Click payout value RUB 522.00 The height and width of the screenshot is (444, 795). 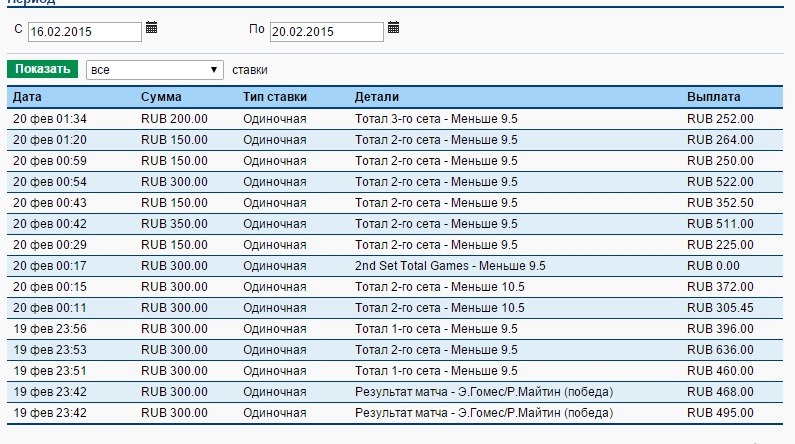coord(720,182)
